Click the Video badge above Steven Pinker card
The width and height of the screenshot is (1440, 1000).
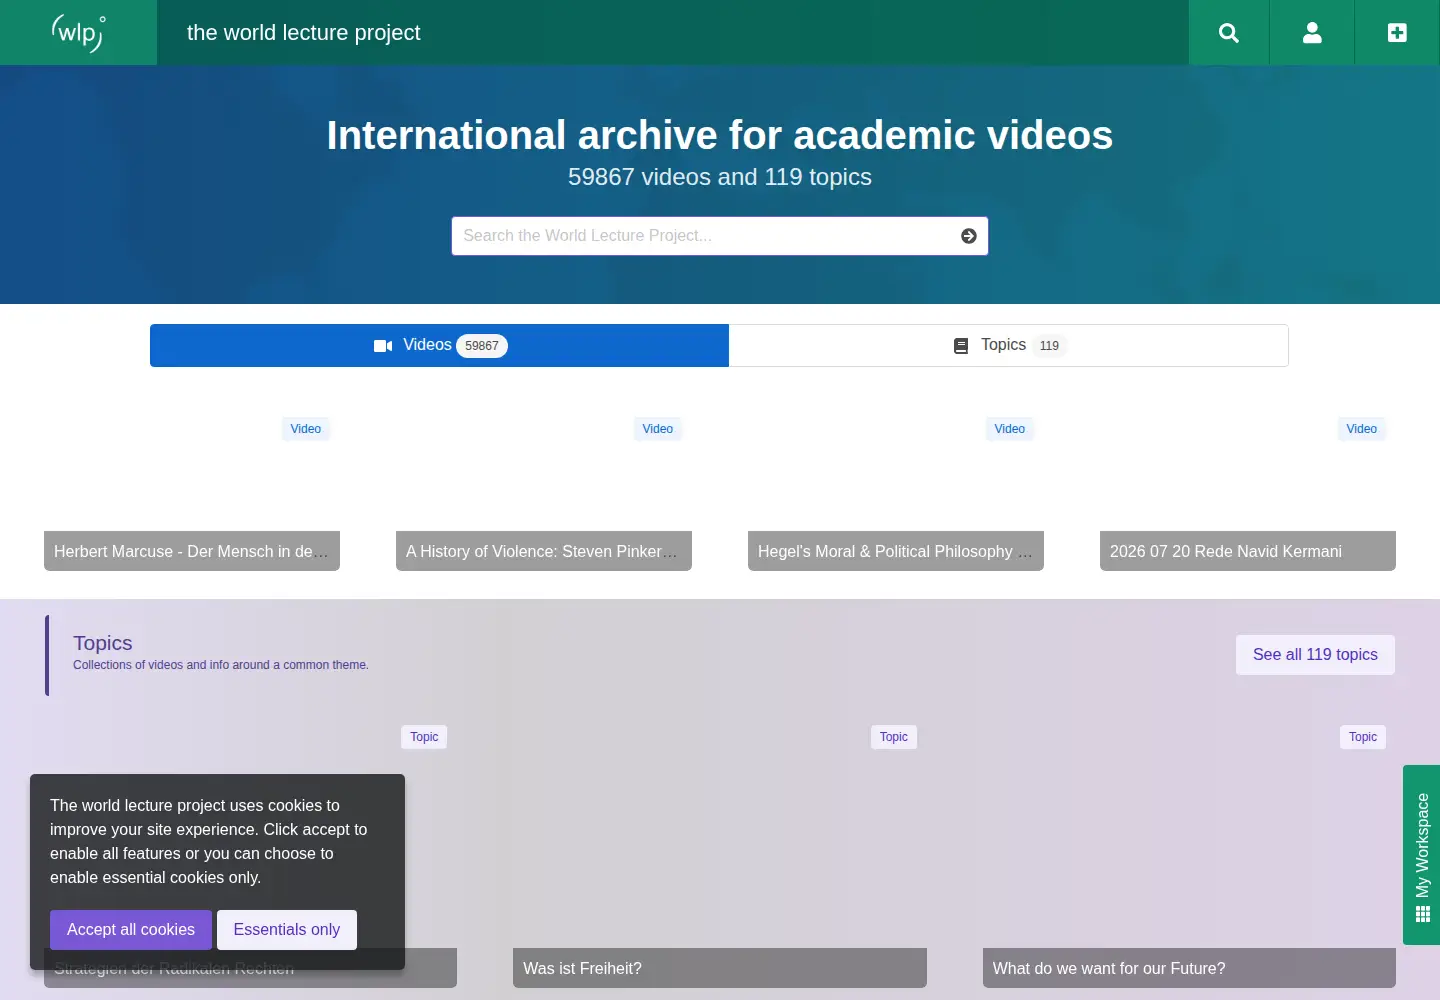click(658, 429)
